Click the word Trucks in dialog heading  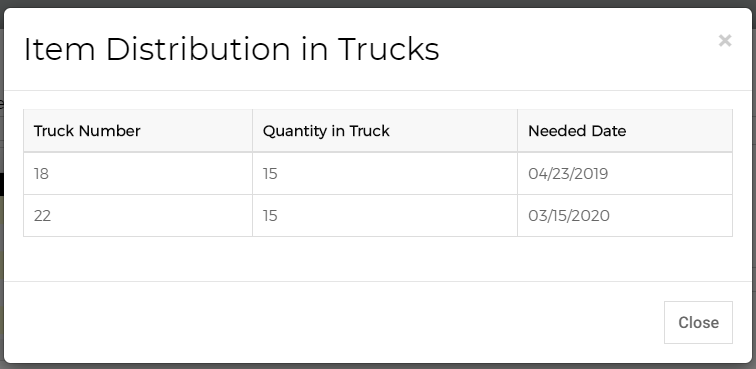tap(389, 49)
